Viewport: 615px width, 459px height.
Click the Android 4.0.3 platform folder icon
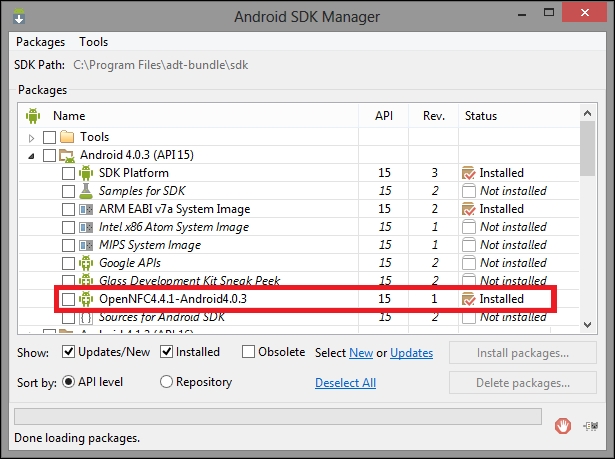click(x=67, y=155)
